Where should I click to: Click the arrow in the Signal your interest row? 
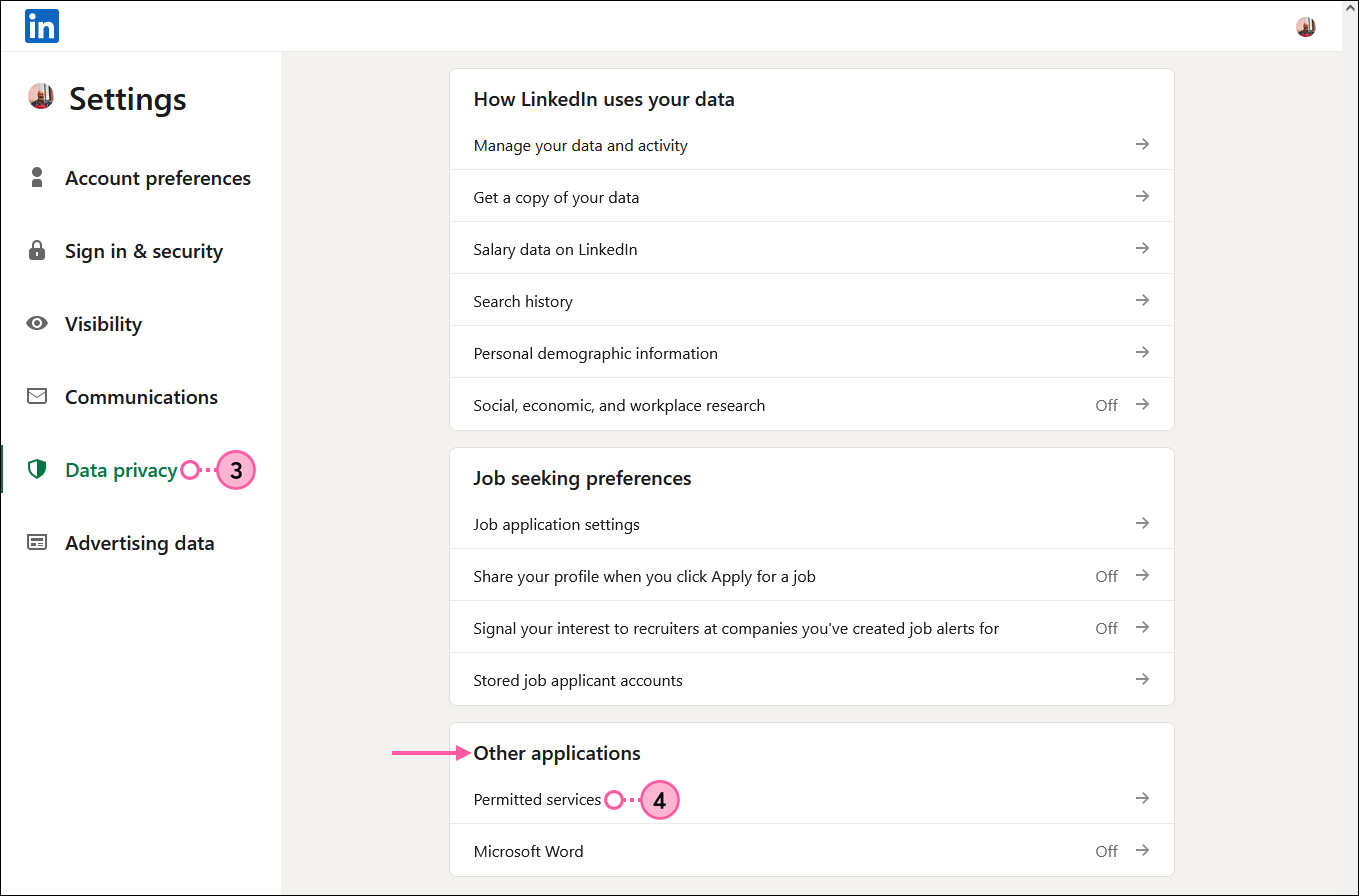click(1142, 627)
